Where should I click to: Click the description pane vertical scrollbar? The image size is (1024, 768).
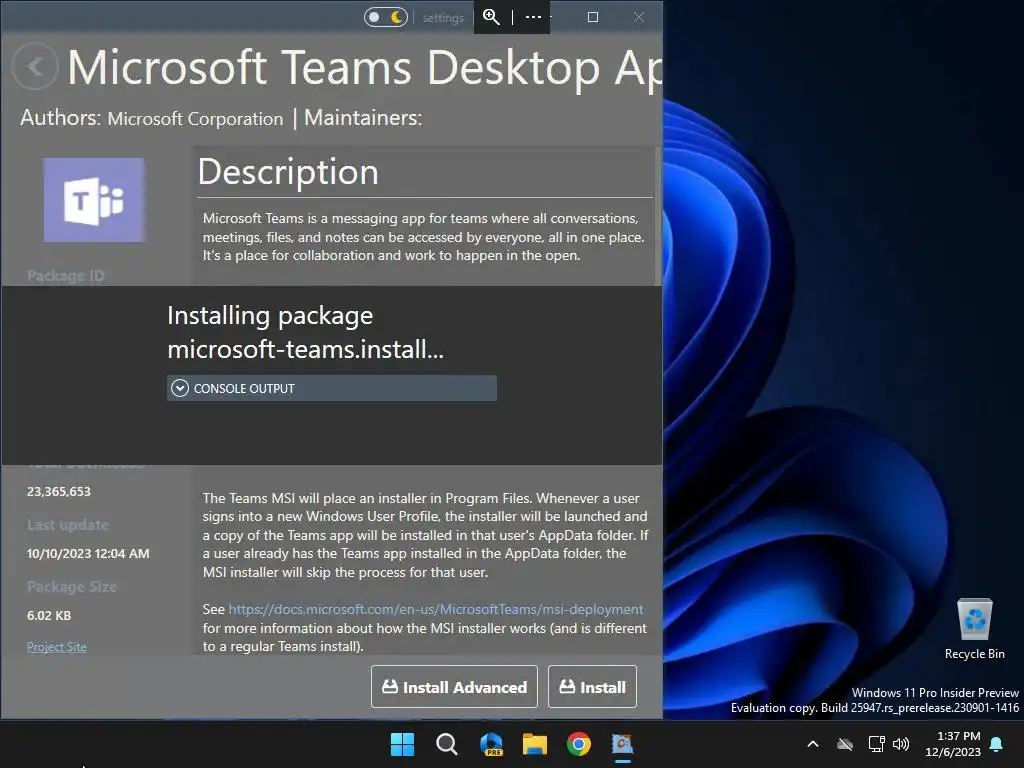pyautogui.click(x=658, y=216)
